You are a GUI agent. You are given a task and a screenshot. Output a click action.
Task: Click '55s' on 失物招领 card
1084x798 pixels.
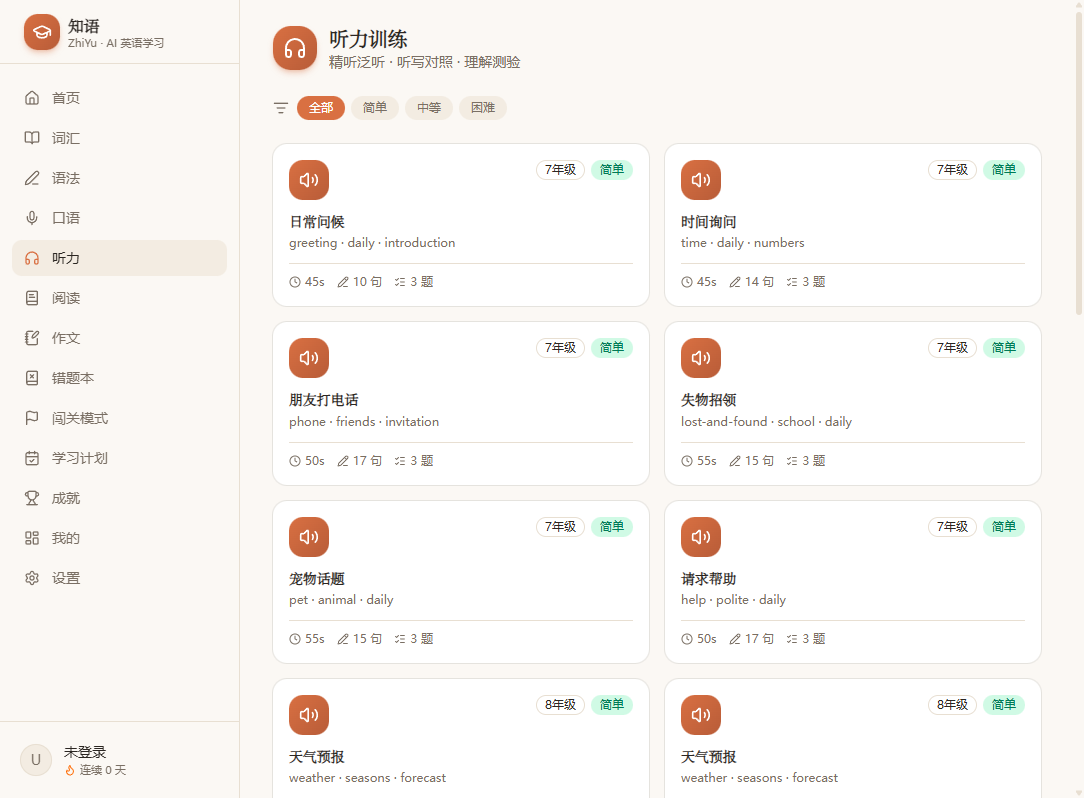click(x=707, y=461)
